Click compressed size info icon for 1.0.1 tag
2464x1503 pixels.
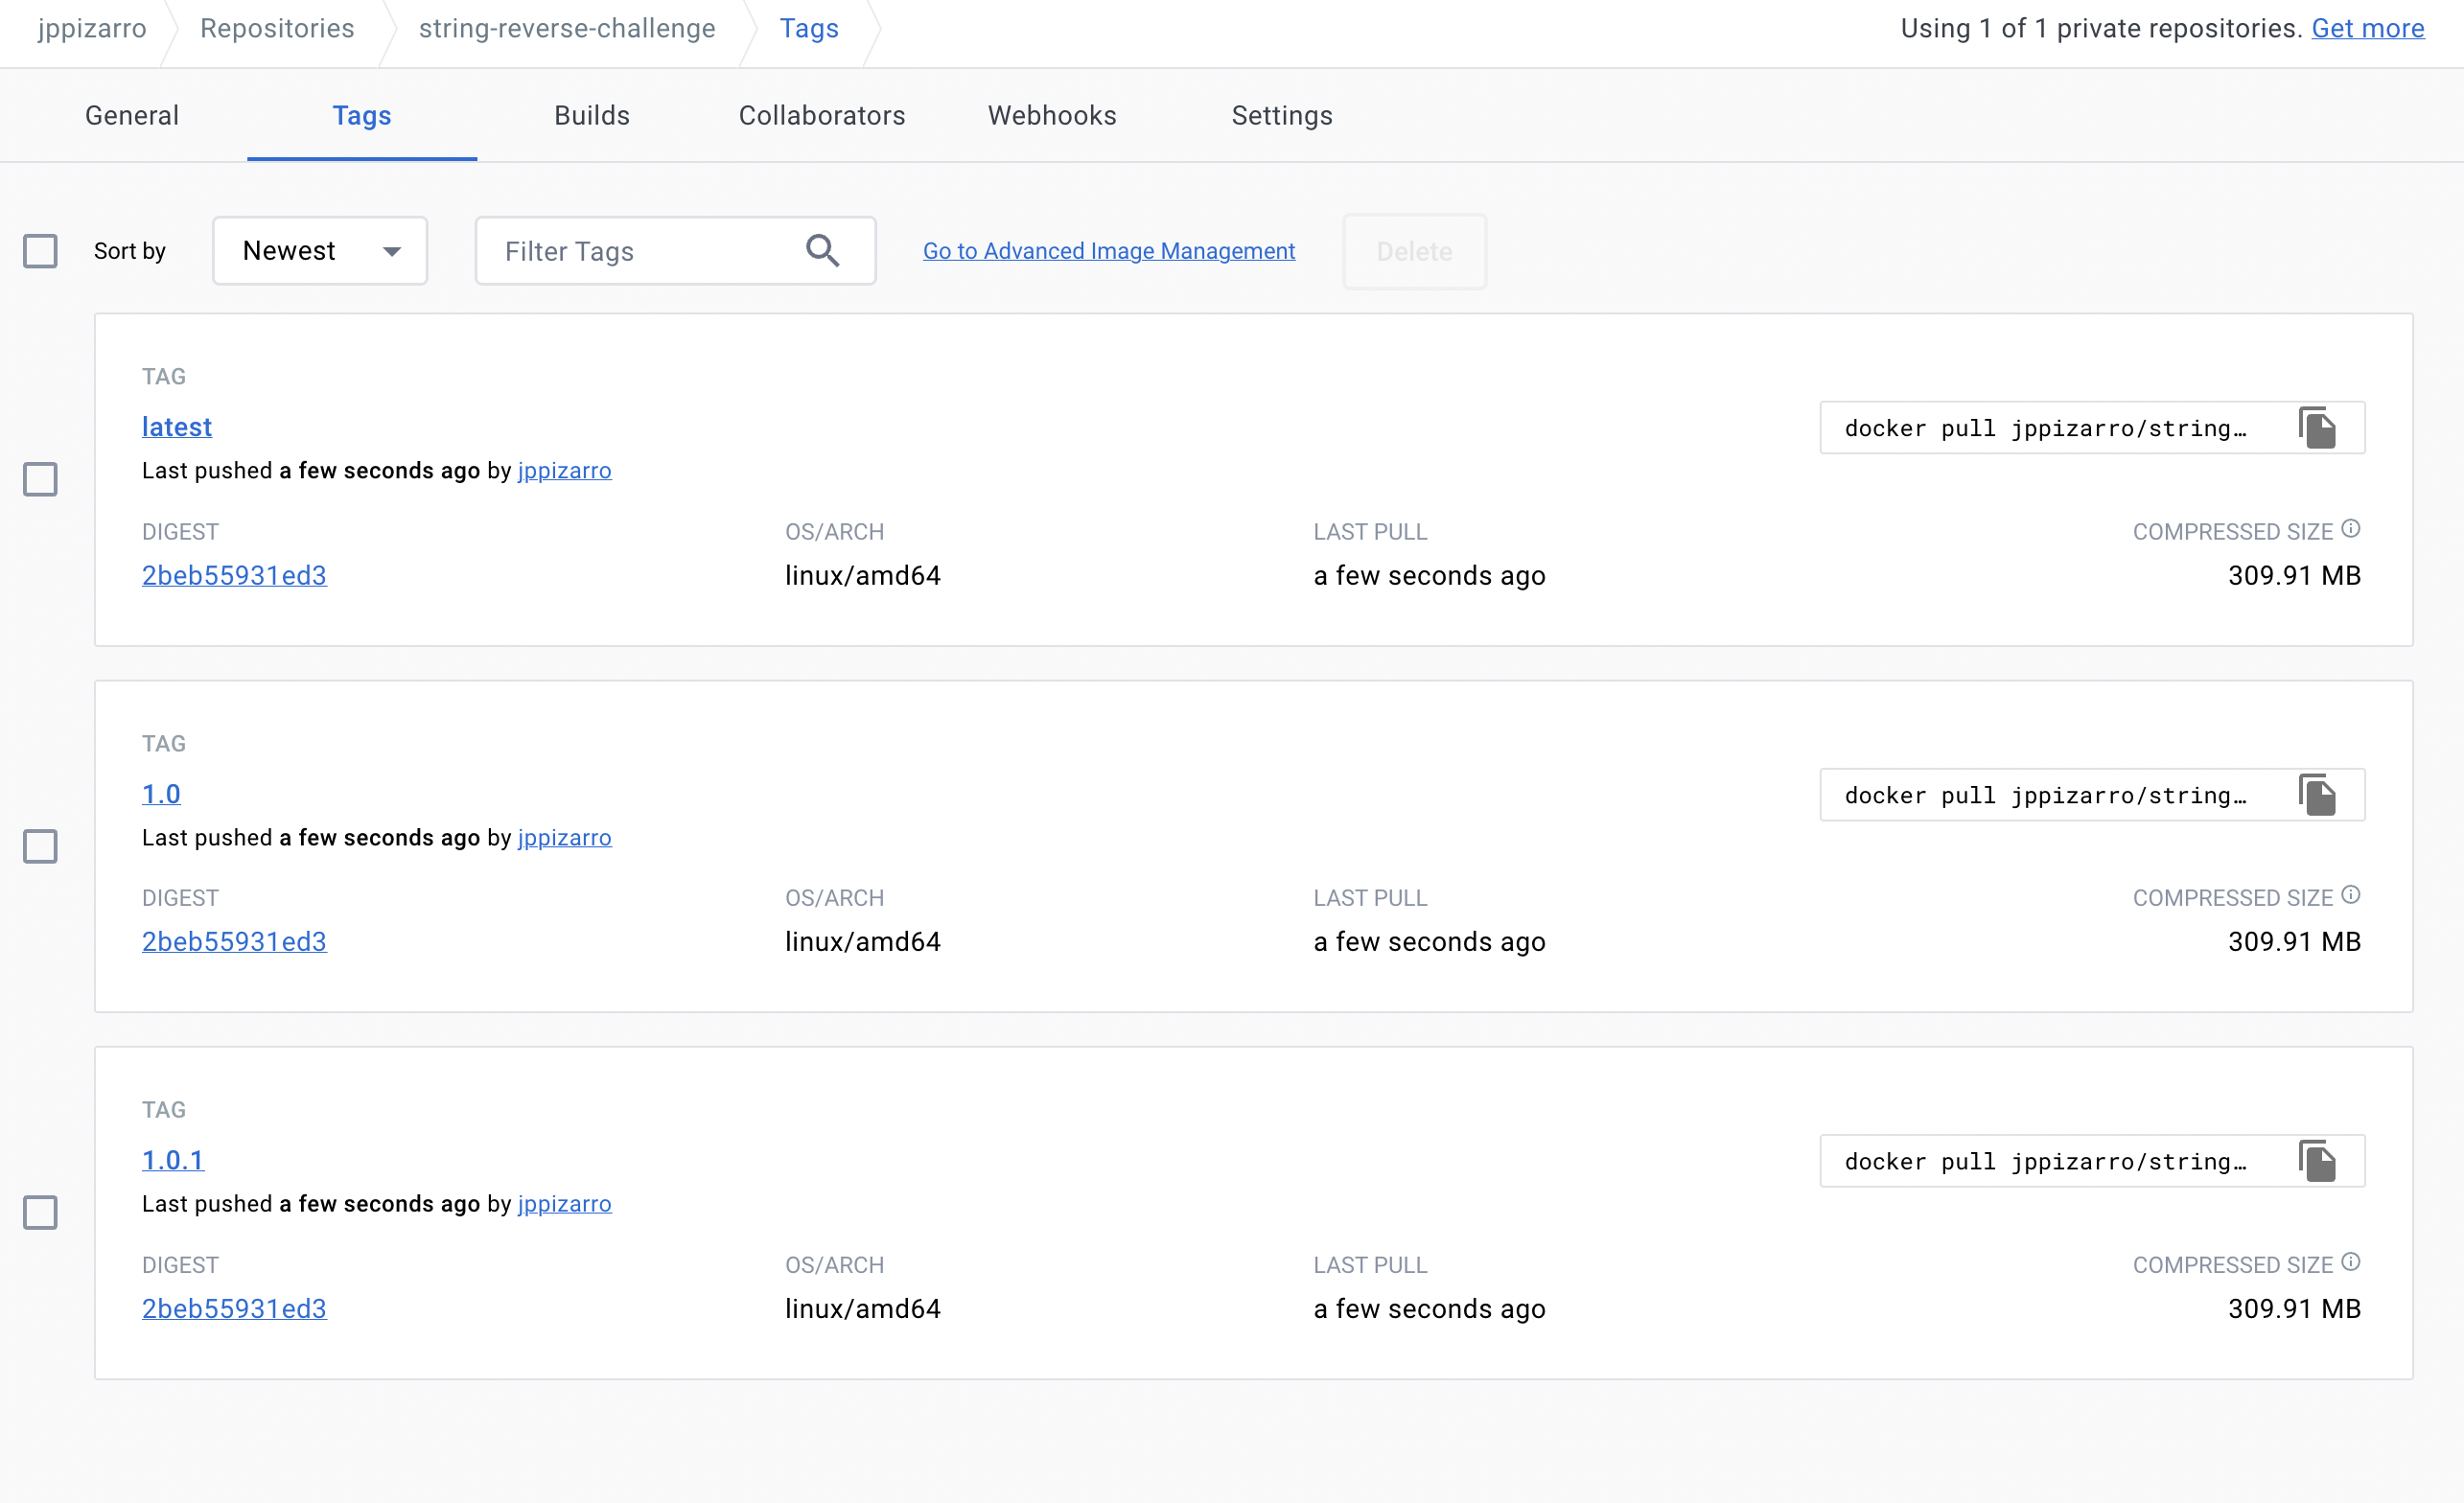tap(2350, 1262)
